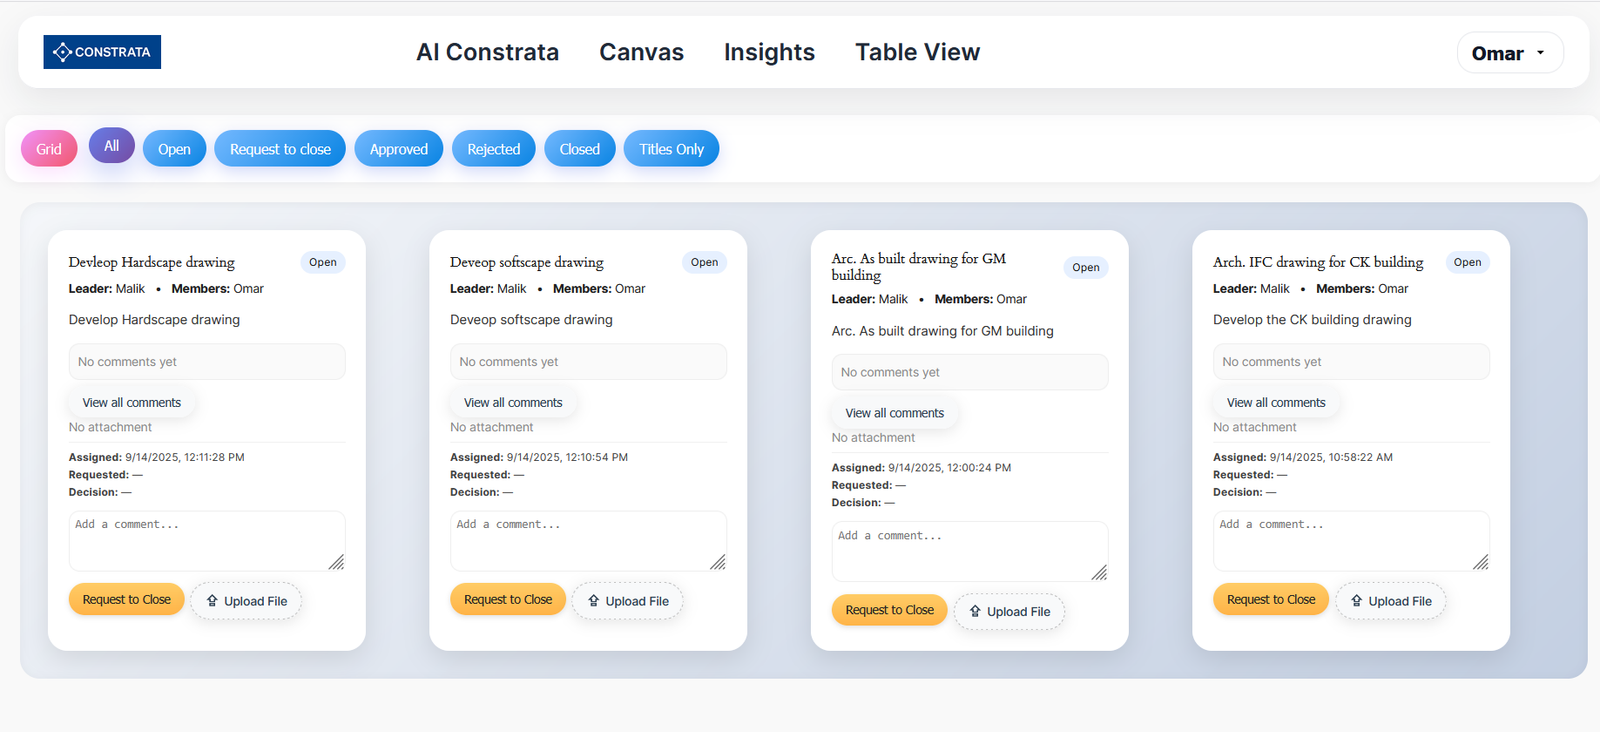The height and width of the screenshot is (732, 1600).
Task: Show only Approved tasks
Action: pyautogui.click(x=398, y=149)
